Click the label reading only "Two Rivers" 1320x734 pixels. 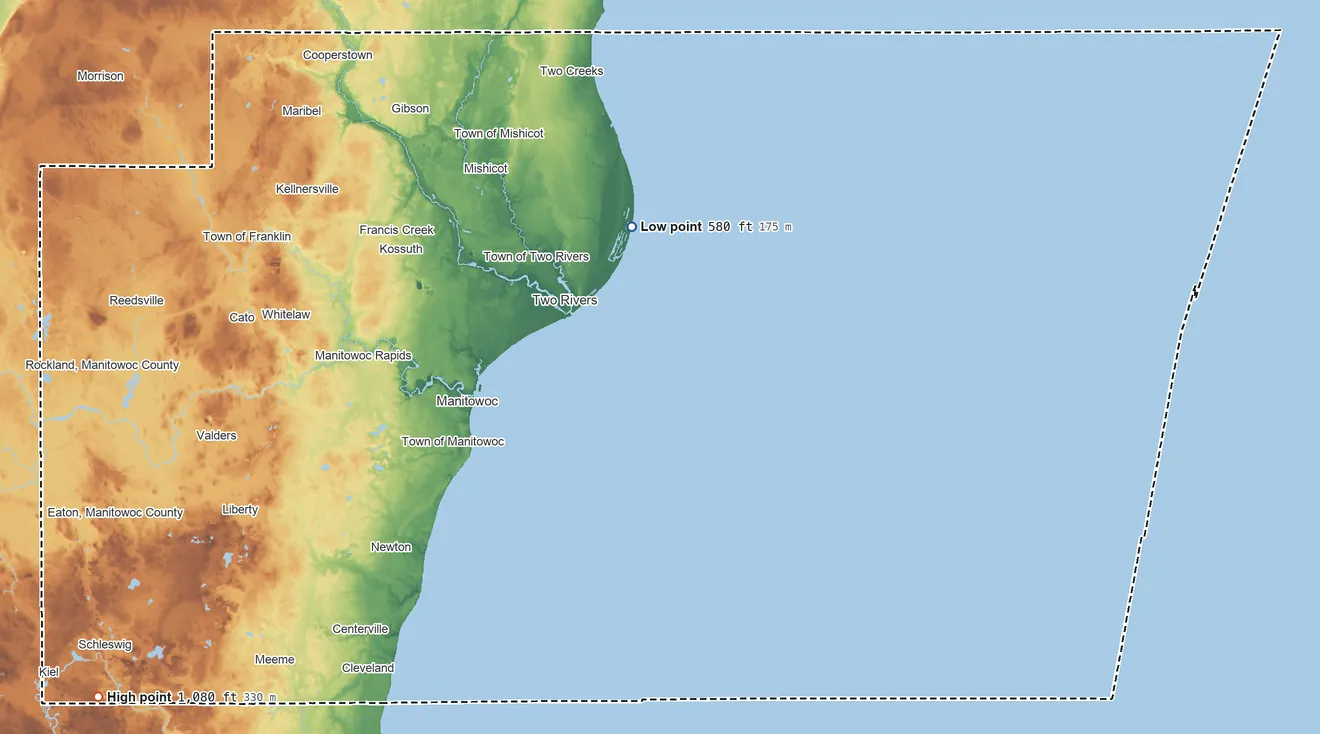click(565, 300)
